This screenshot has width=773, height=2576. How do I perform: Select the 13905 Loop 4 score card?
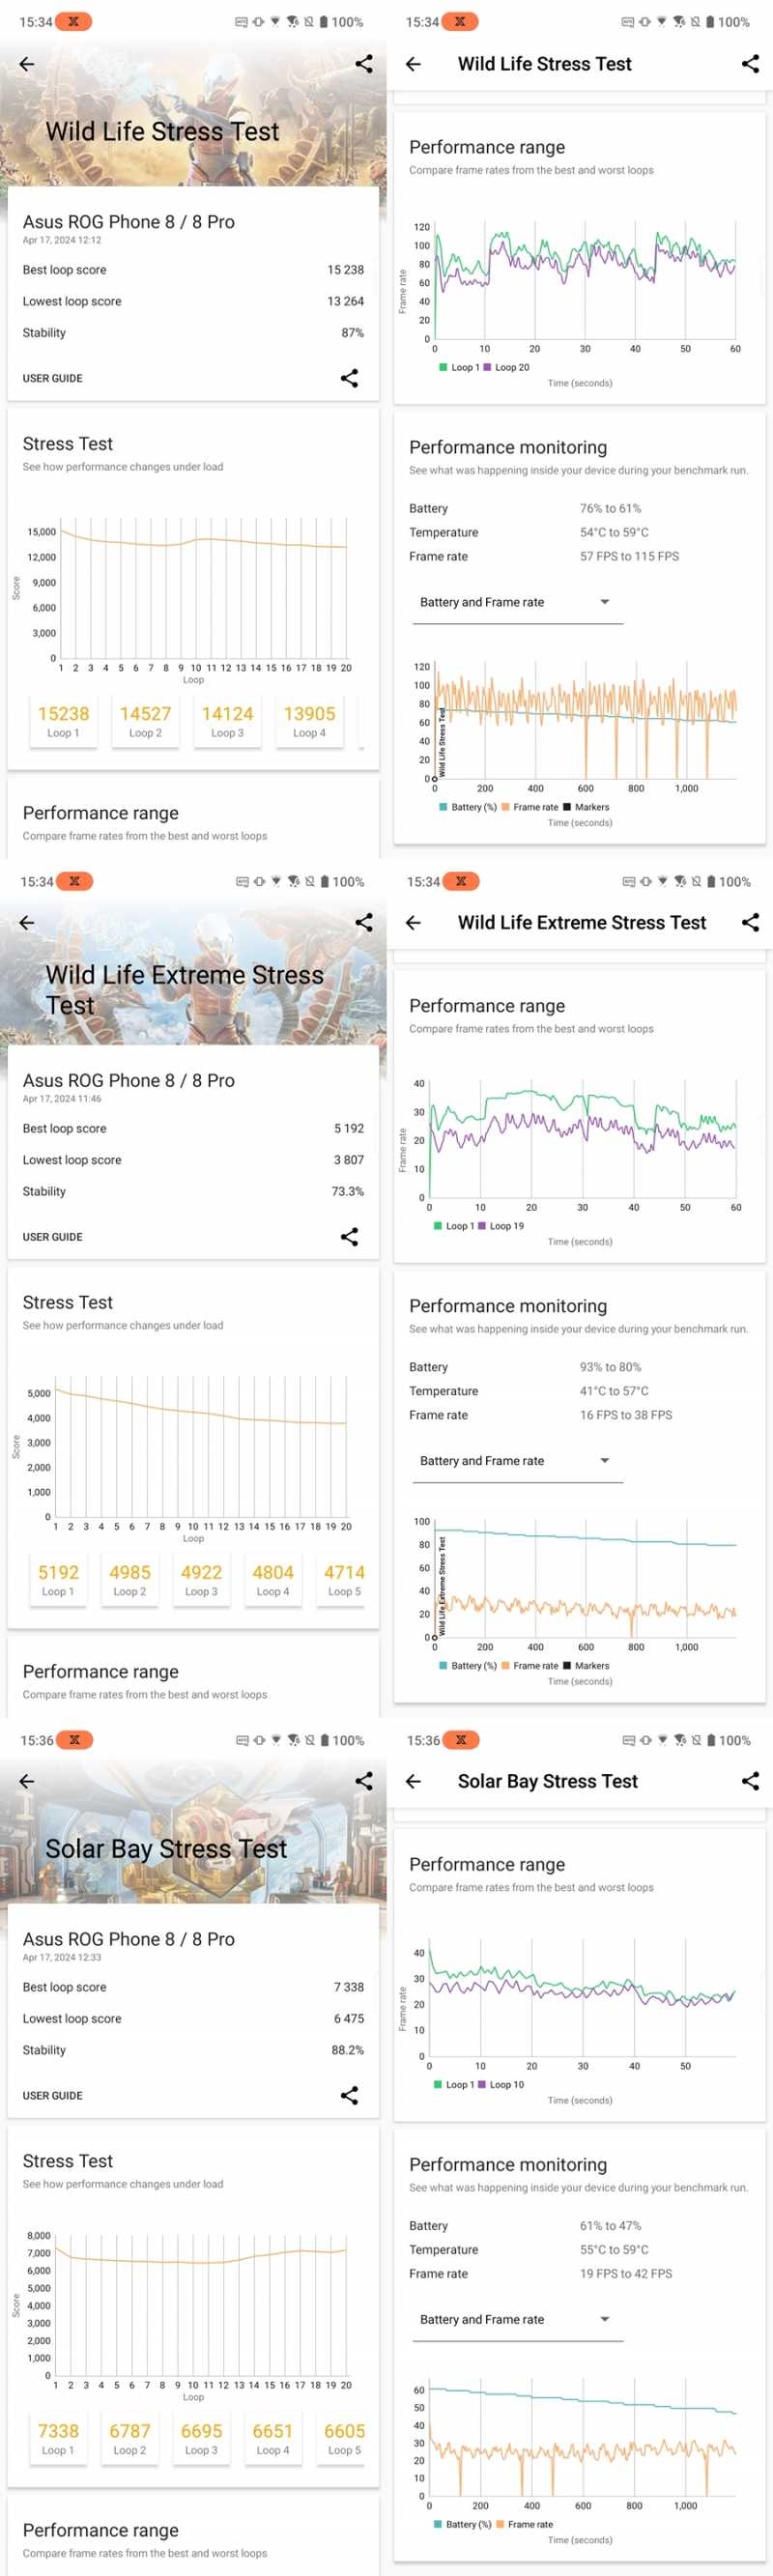pos(309,722)
